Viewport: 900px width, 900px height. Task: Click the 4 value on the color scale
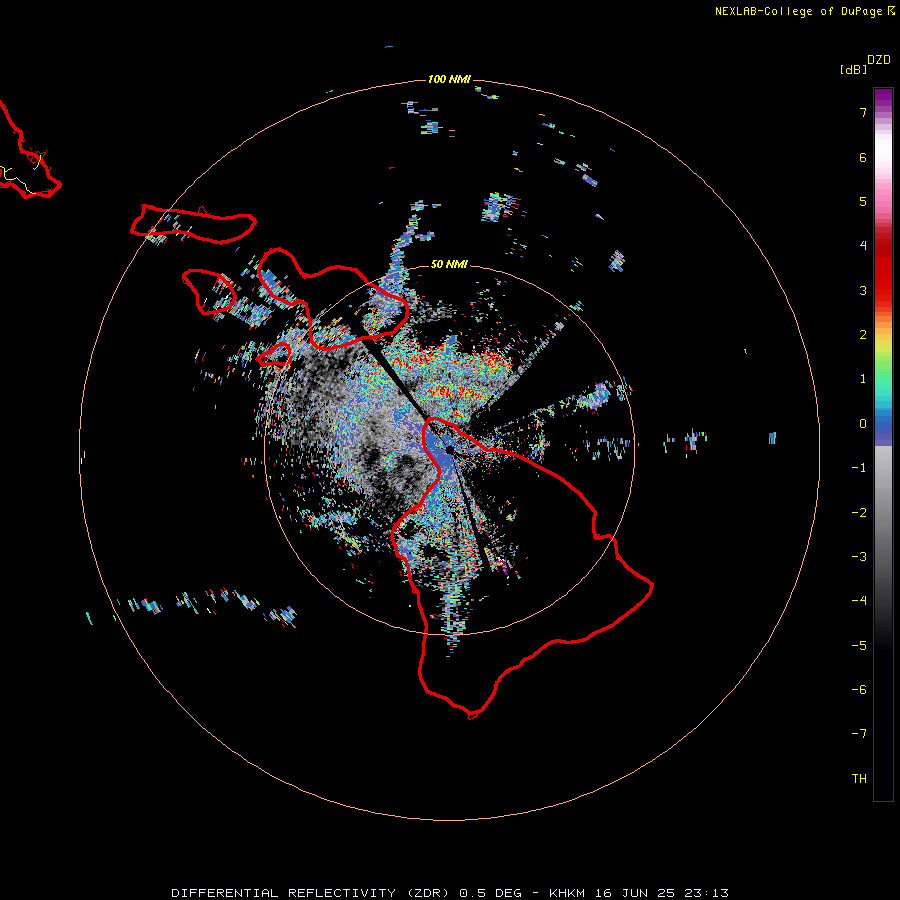coord(863,246)
